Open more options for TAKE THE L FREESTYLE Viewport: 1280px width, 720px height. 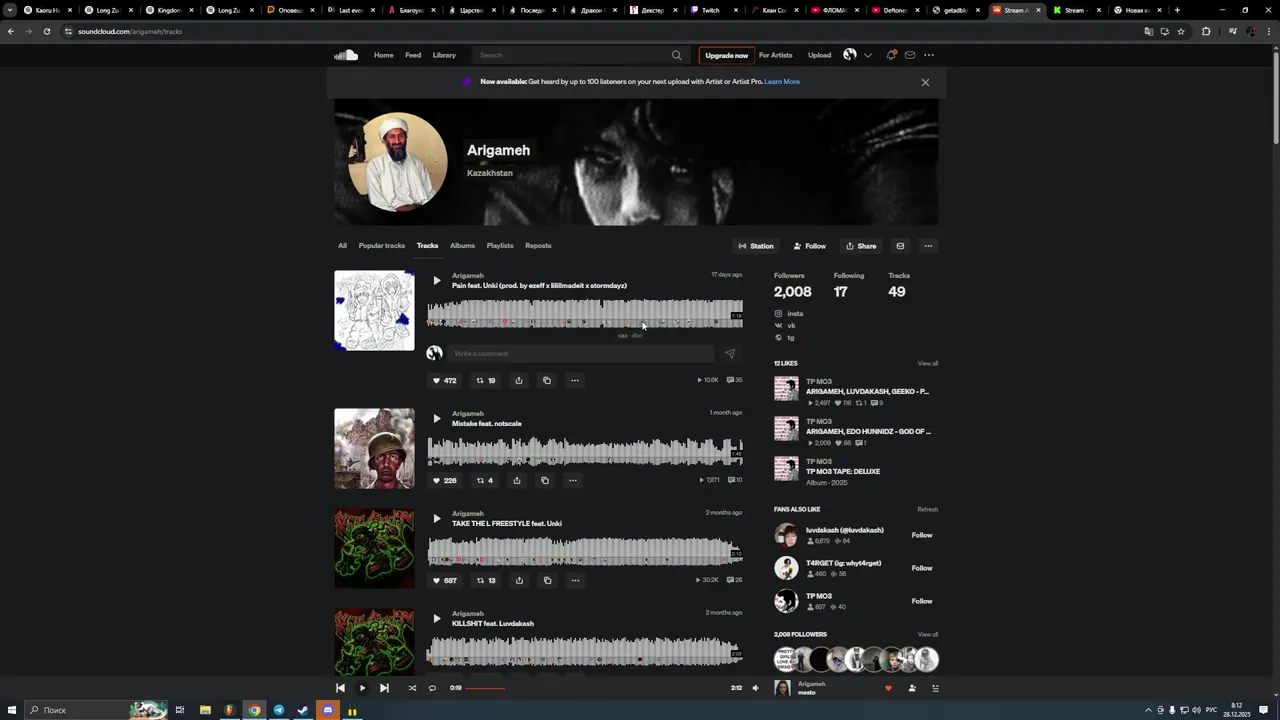(x=575, y=580)
